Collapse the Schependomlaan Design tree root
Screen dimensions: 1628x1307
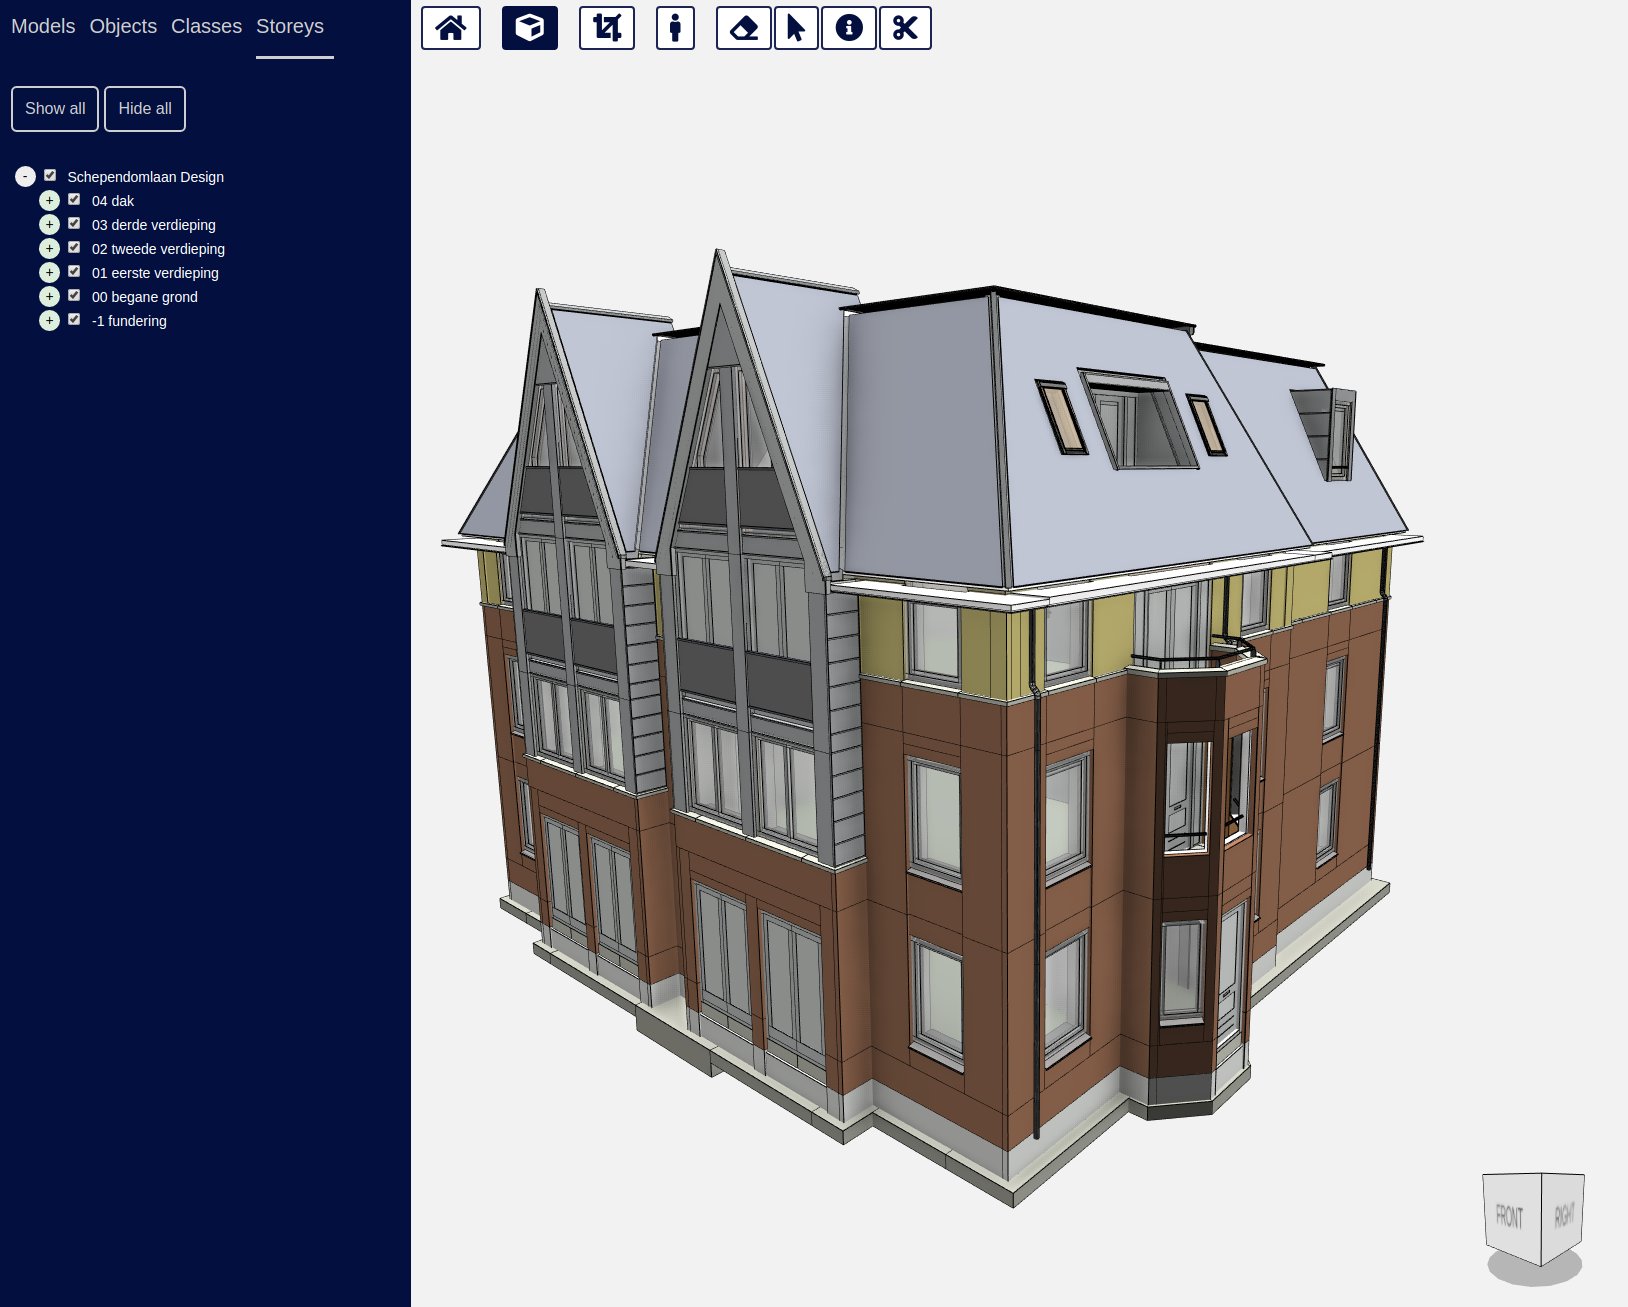coord(25,177)
